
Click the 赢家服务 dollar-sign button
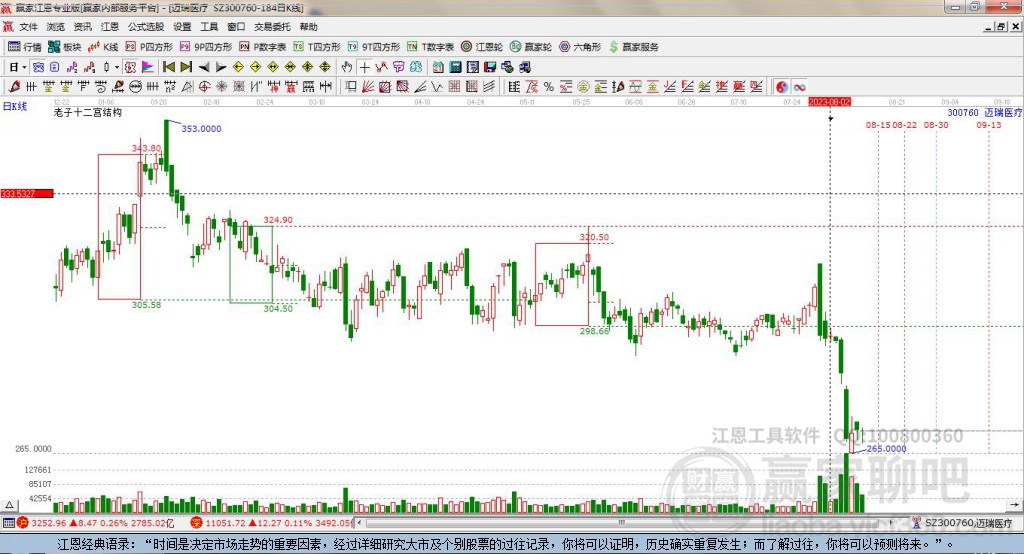tap(633, 47)
